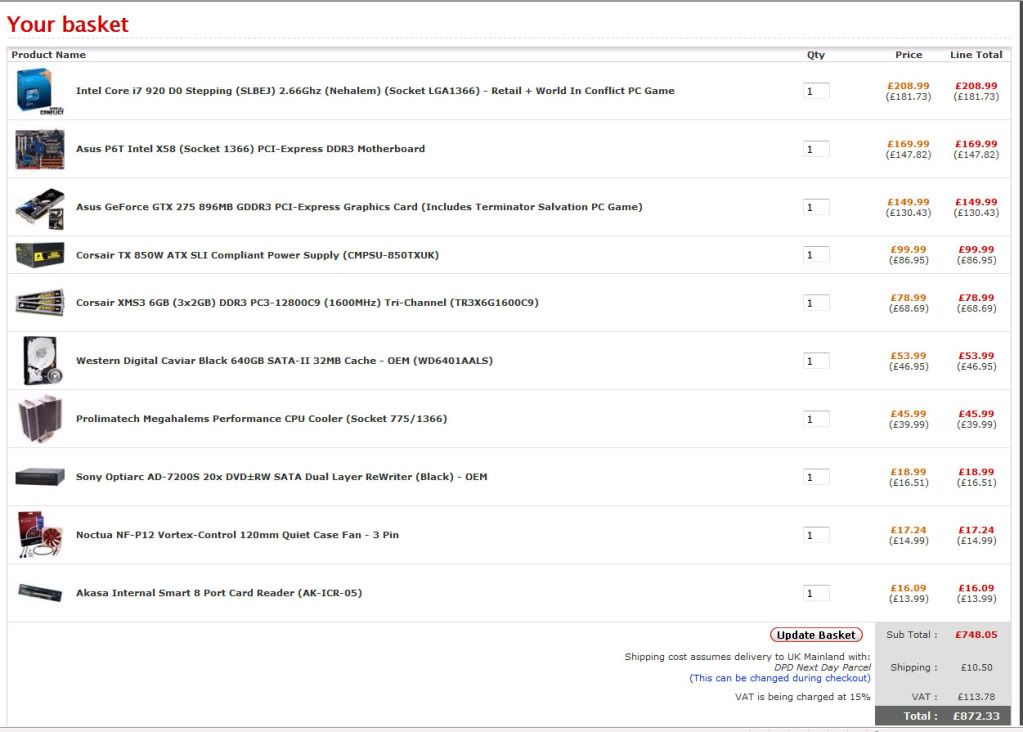
Task: Click the Corsair TX 850W line total £99.99
Action: click(976, 250)
